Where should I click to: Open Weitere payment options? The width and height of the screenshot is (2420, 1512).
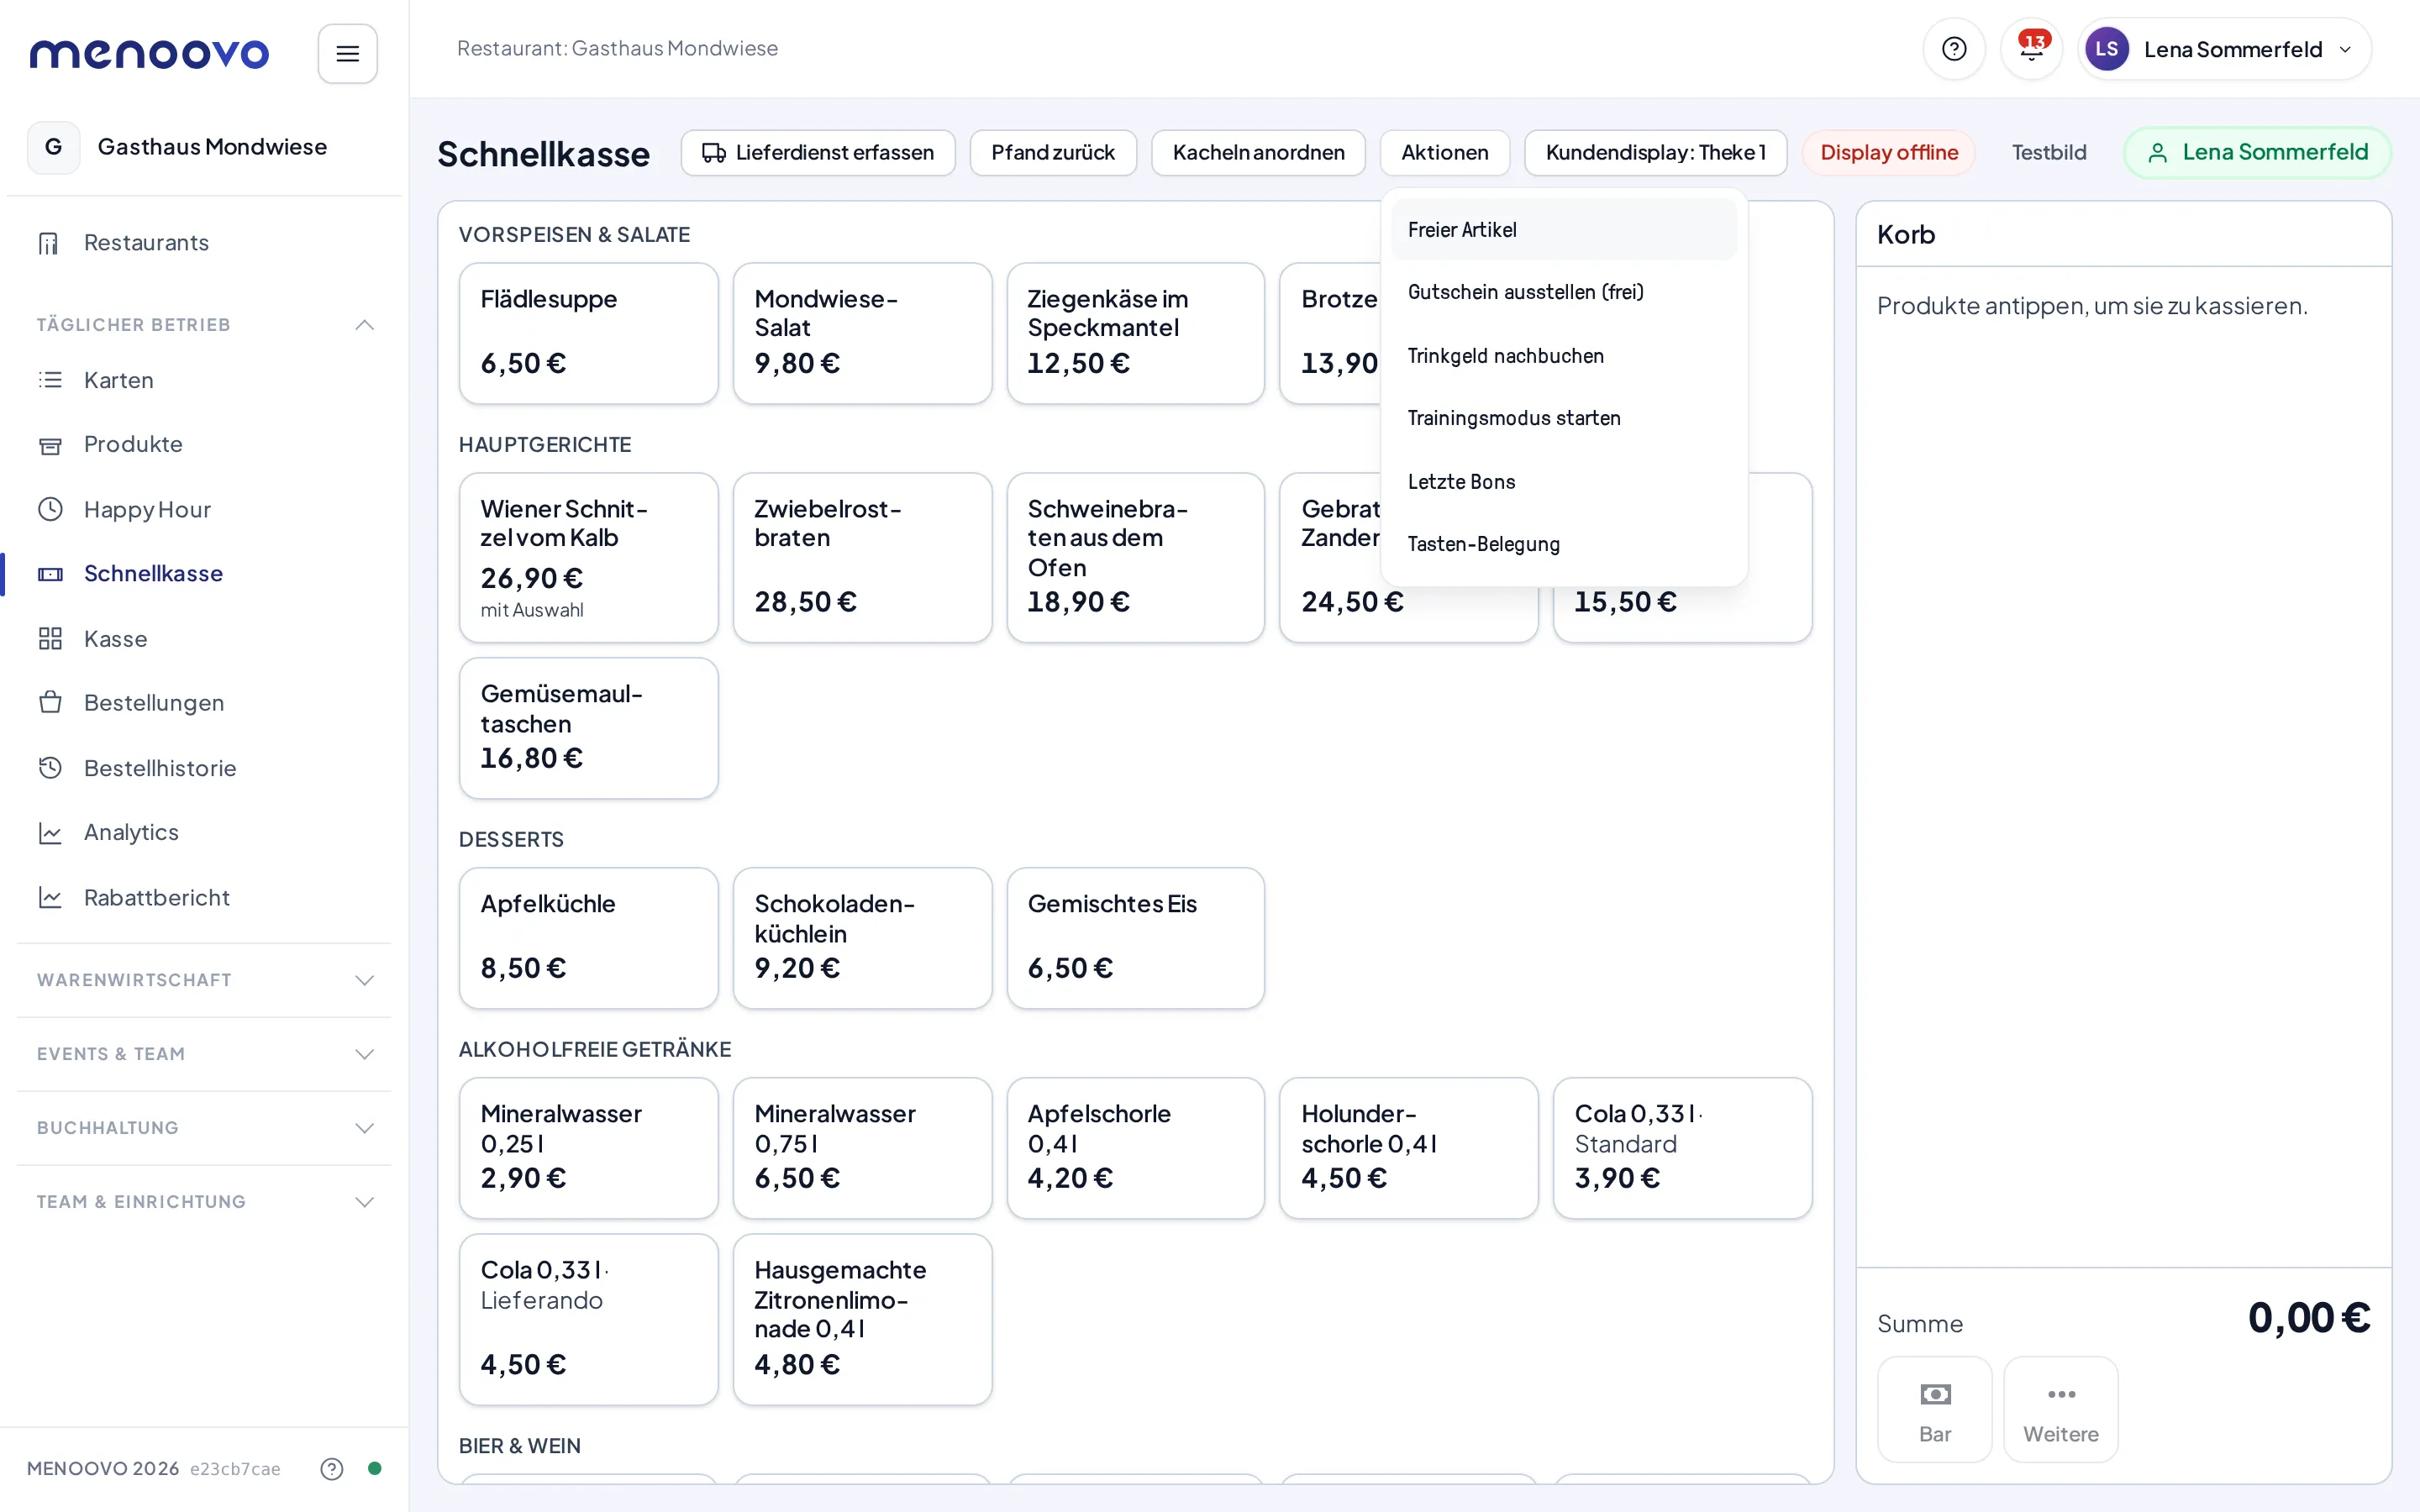click(2060, 1409)
